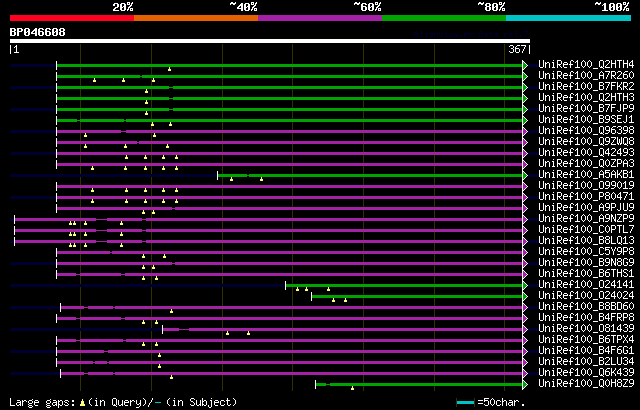Click the purple arrowhead of UniRef100_C0PTL7 row

tap(525, 230)
